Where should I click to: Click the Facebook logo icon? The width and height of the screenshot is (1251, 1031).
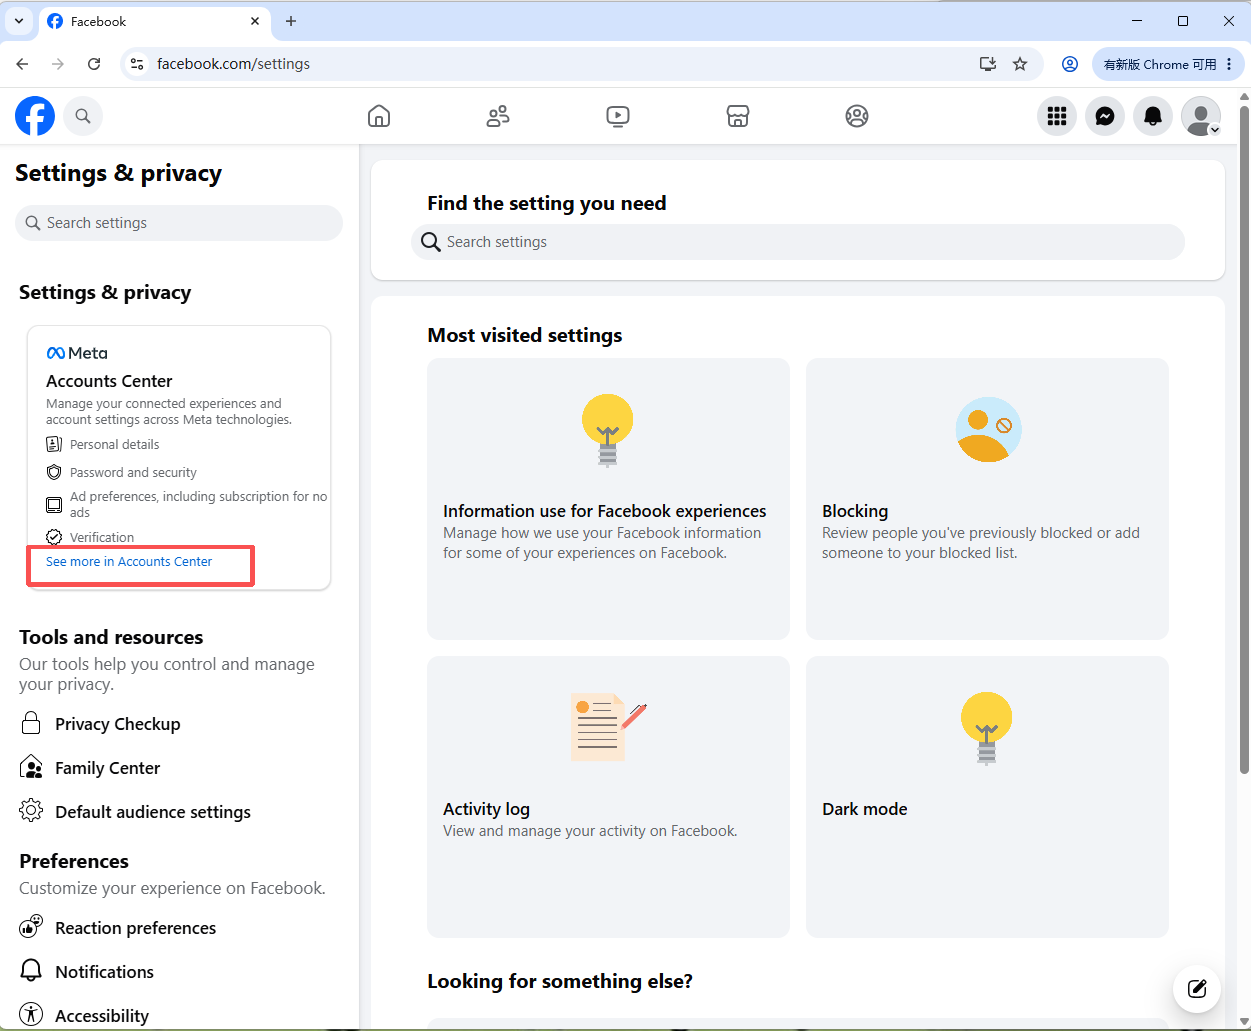tap(35, 116)
